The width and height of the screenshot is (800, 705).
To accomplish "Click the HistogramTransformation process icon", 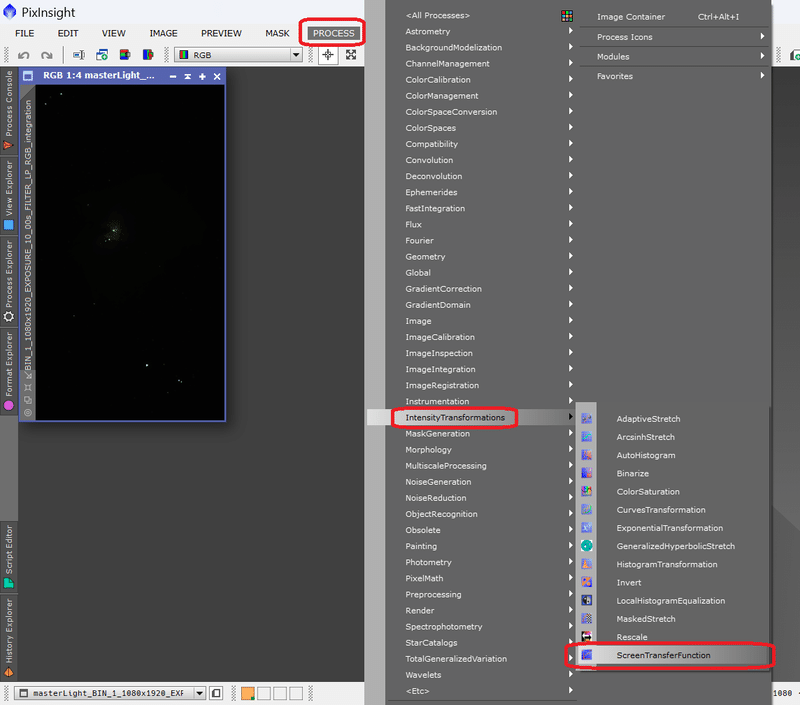I will 587,564.
